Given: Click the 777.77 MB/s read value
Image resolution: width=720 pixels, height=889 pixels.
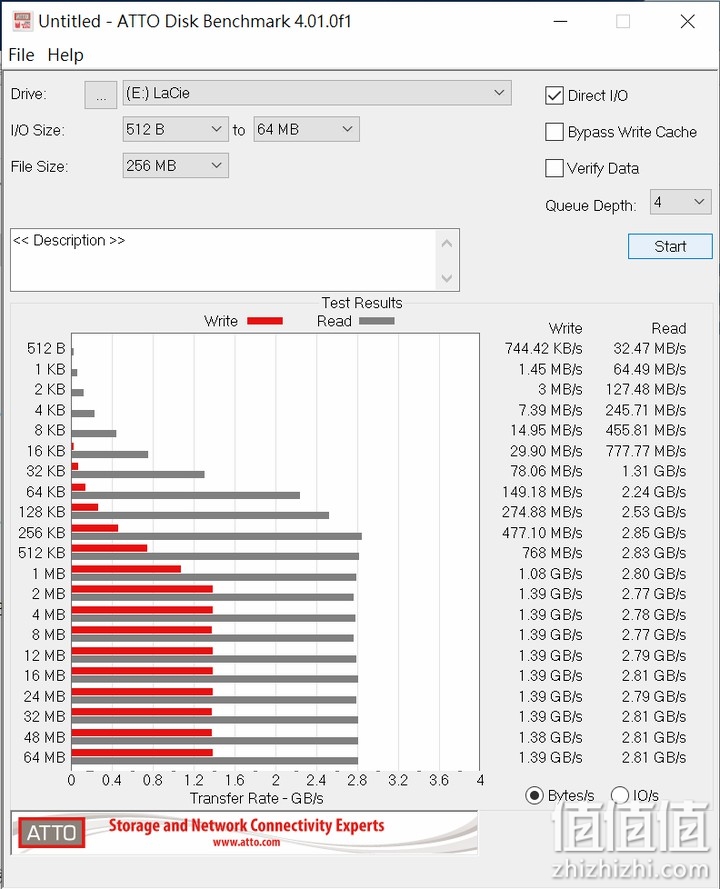Looking at the screenshot, I should tap(646, 451).
